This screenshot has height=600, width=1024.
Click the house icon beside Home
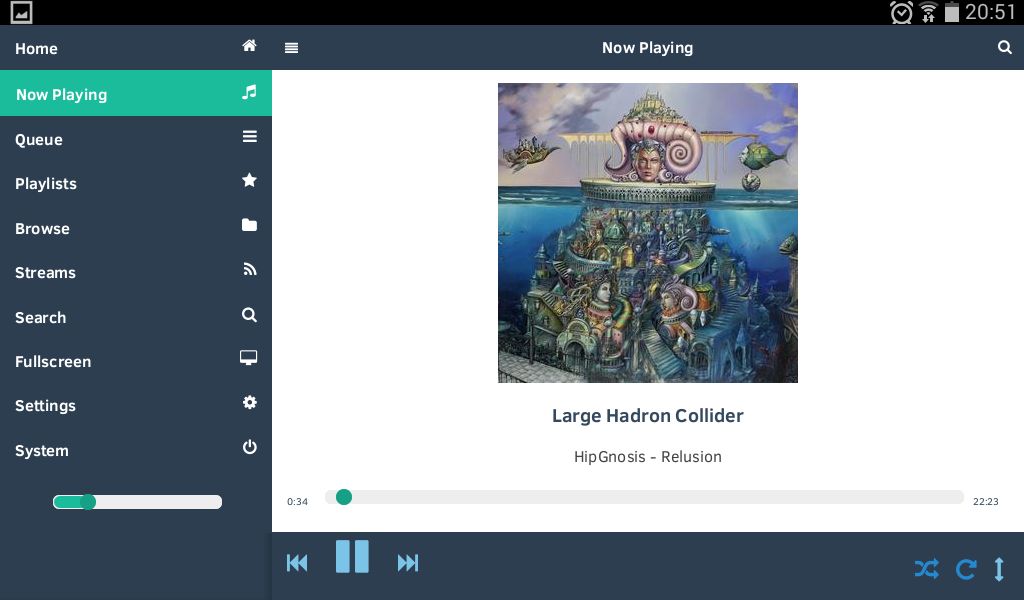[x=249, y=45]
